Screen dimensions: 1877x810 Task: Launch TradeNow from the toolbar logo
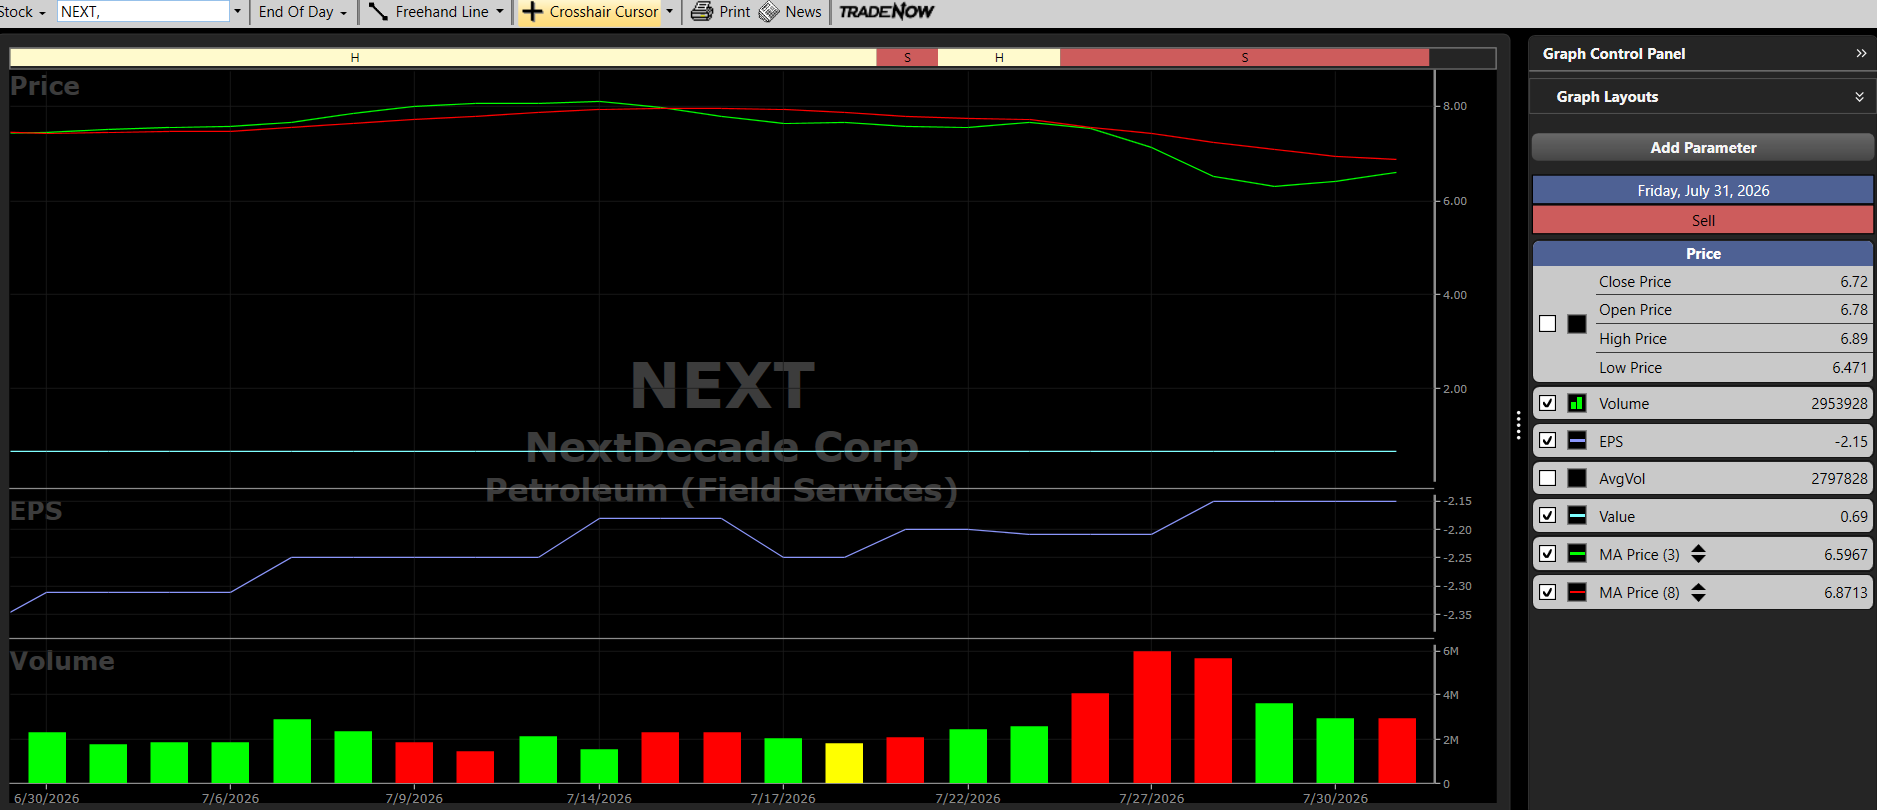click(x=886, y=12)
